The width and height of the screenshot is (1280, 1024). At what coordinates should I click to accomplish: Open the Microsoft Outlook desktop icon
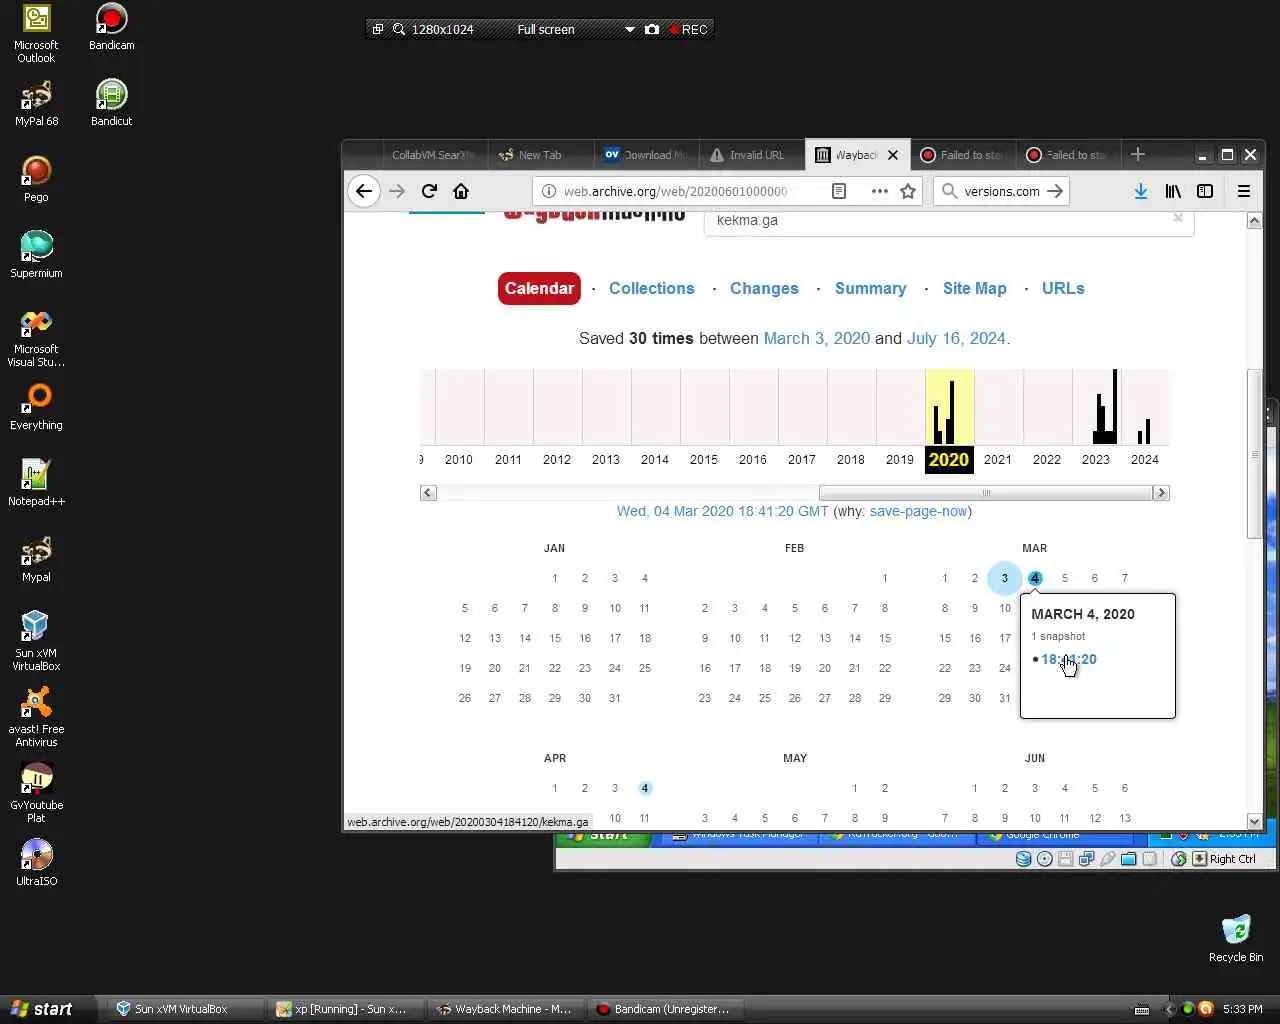[x=36, y=35]
